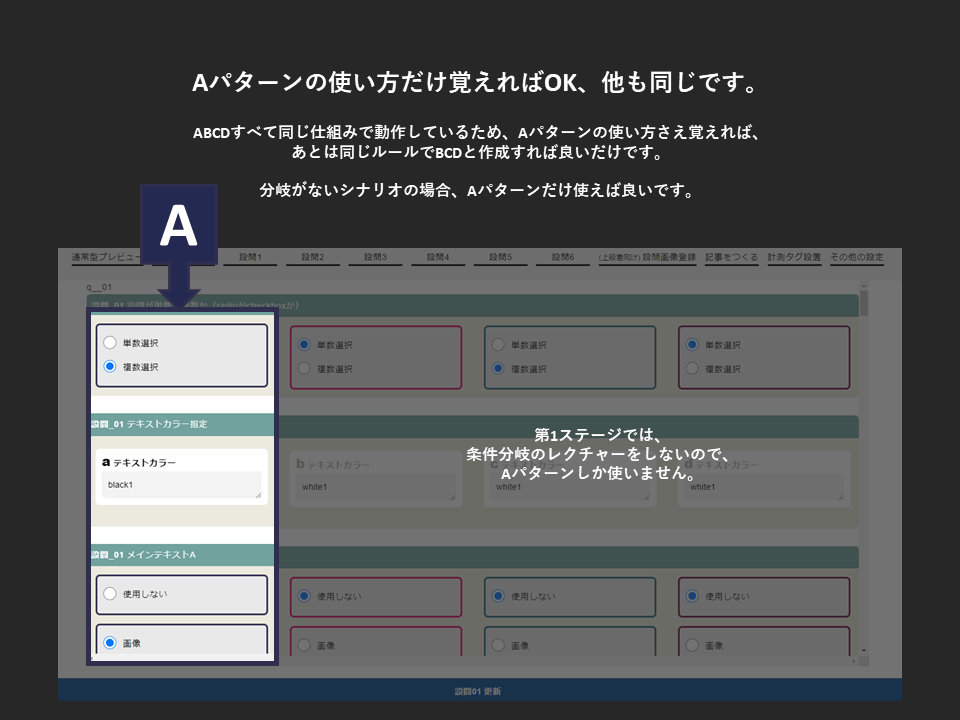The height and width of the screenshot is (720, 960).
Task: Choose 画像 option in the rightmost column
Action: pos(692,645)
